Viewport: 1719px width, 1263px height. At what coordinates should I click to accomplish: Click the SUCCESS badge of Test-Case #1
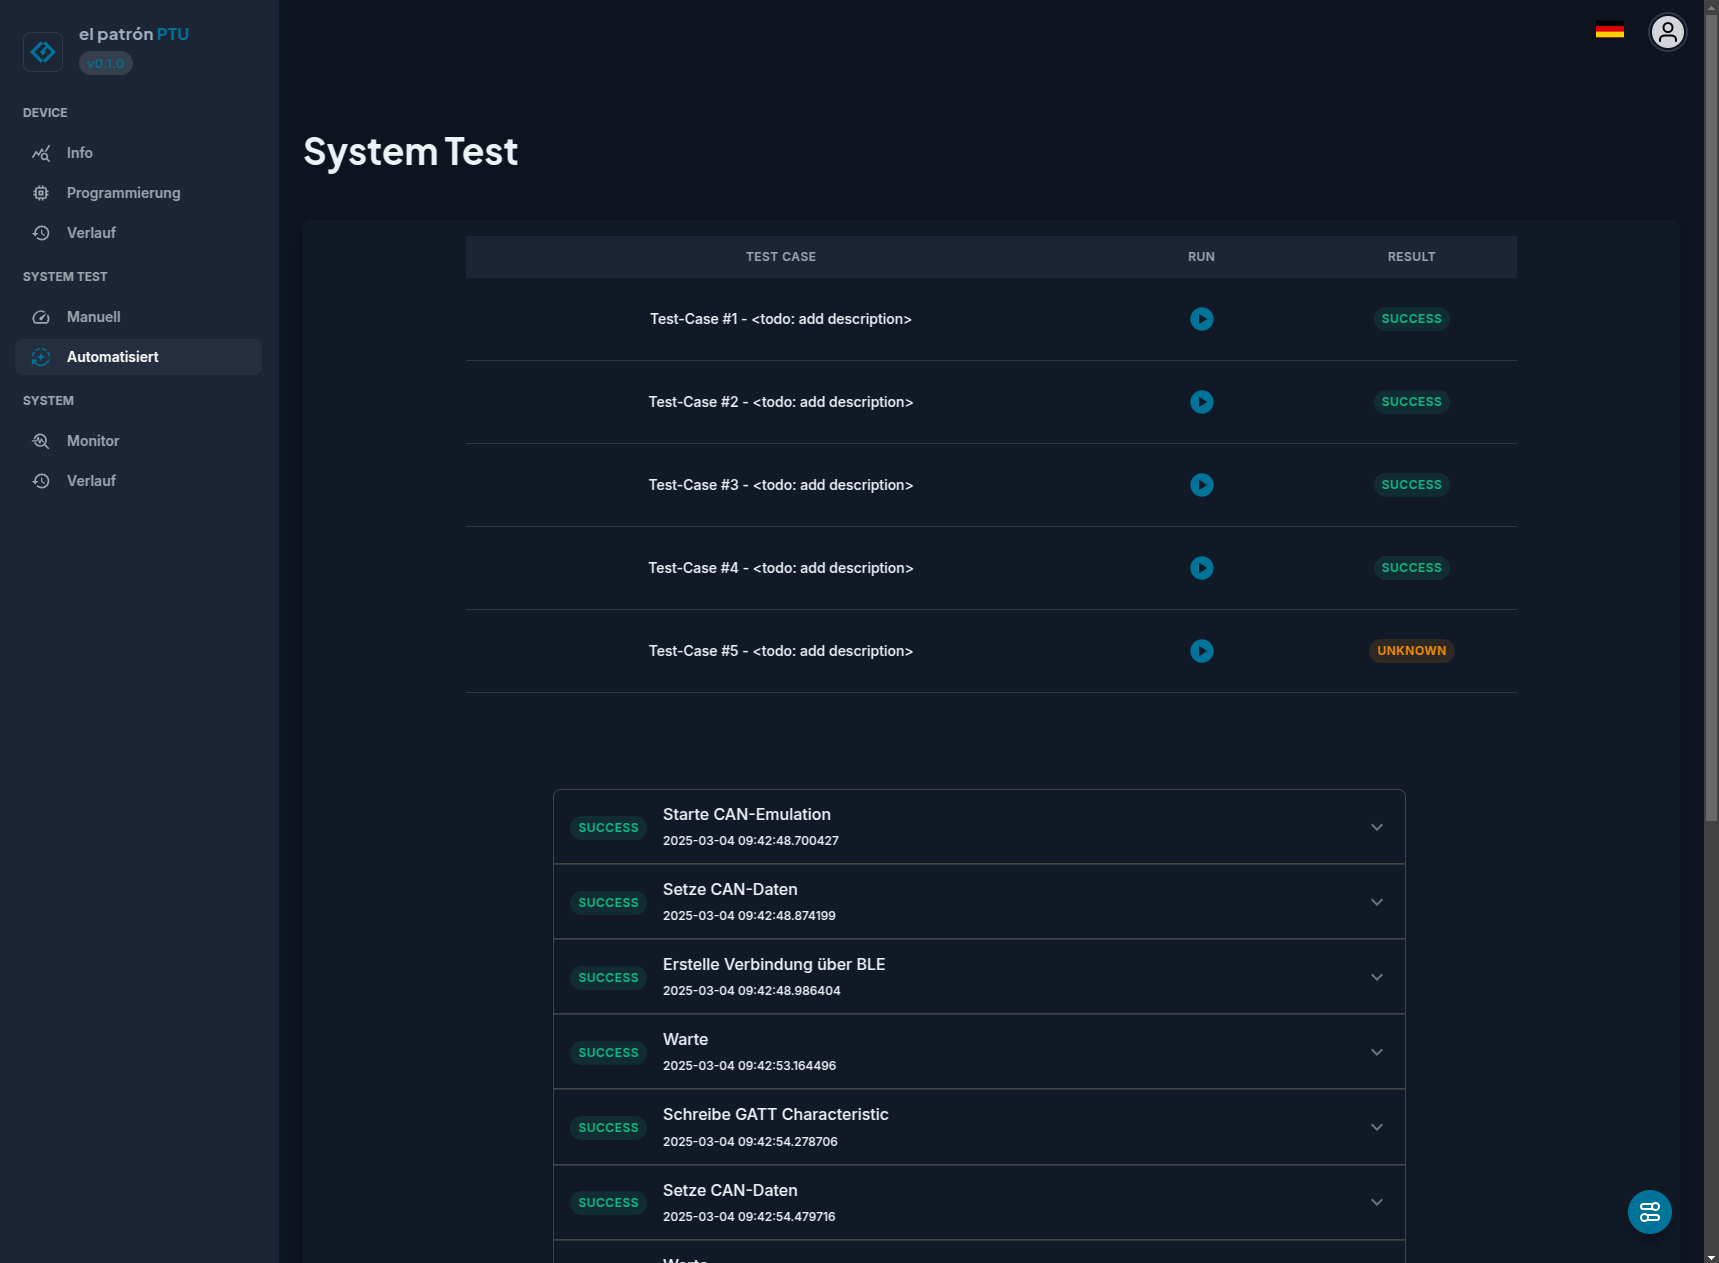coord(1411,319)
